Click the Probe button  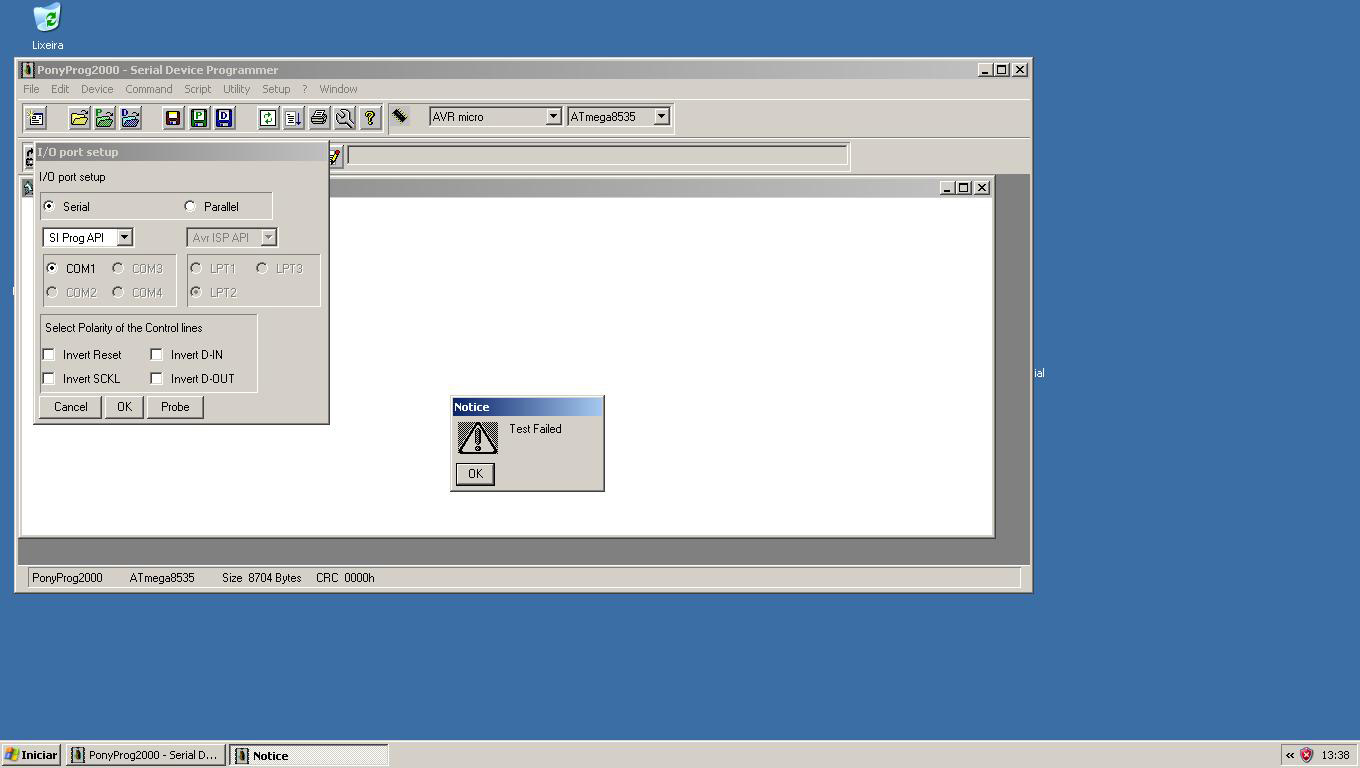pyautogui.click(x=175, y=407)
